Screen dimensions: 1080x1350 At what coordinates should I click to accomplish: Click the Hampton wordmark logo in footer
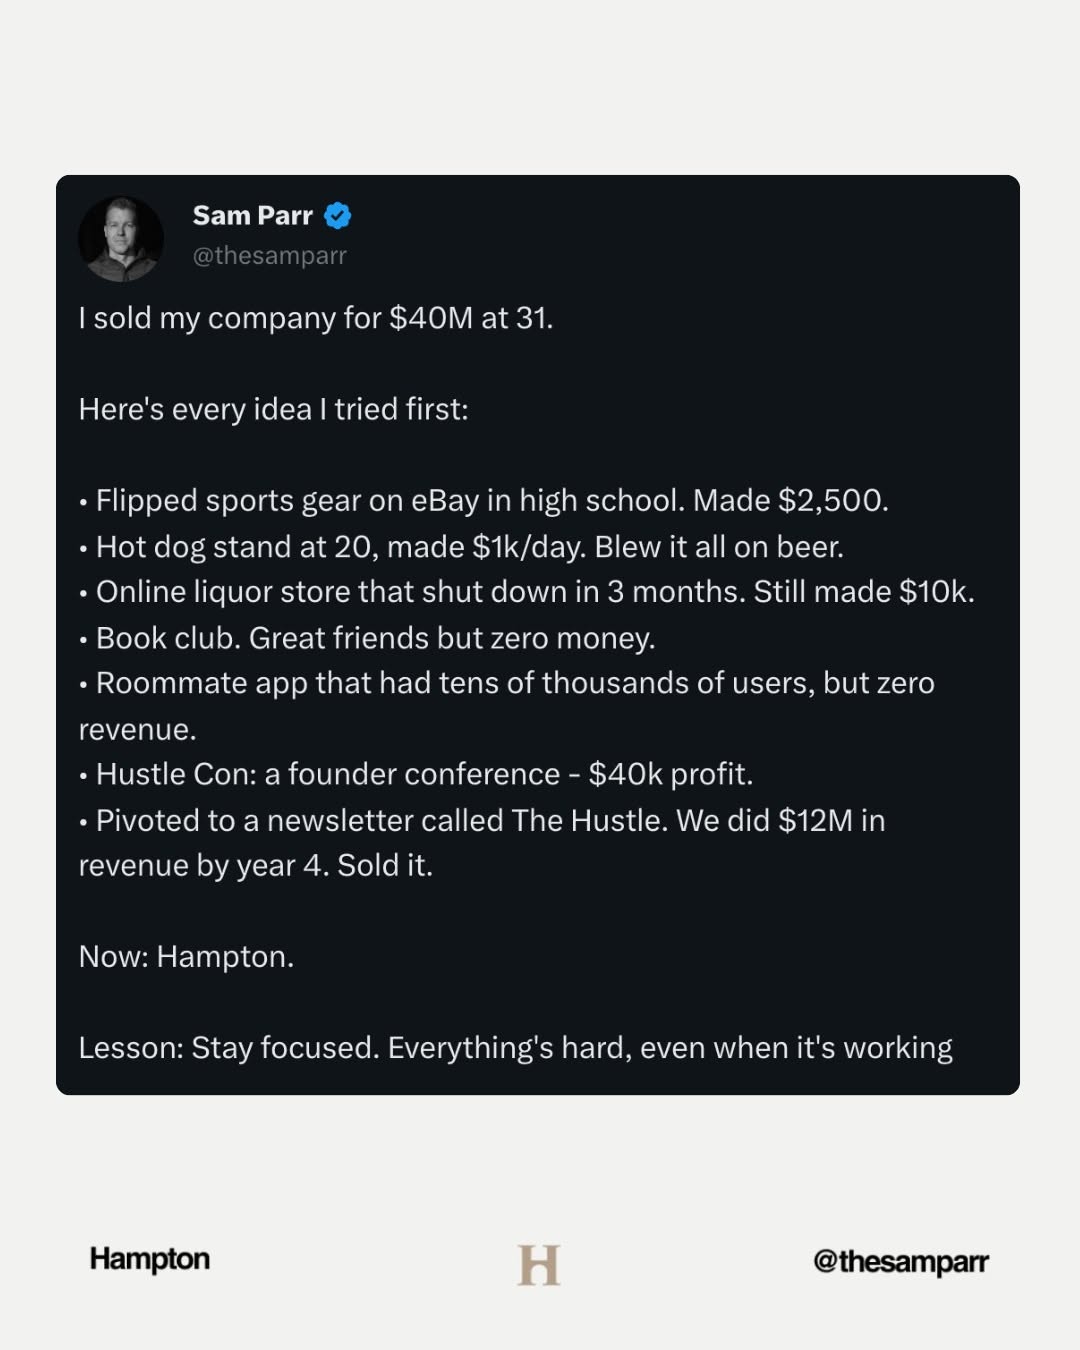[x=150, y=1259]
